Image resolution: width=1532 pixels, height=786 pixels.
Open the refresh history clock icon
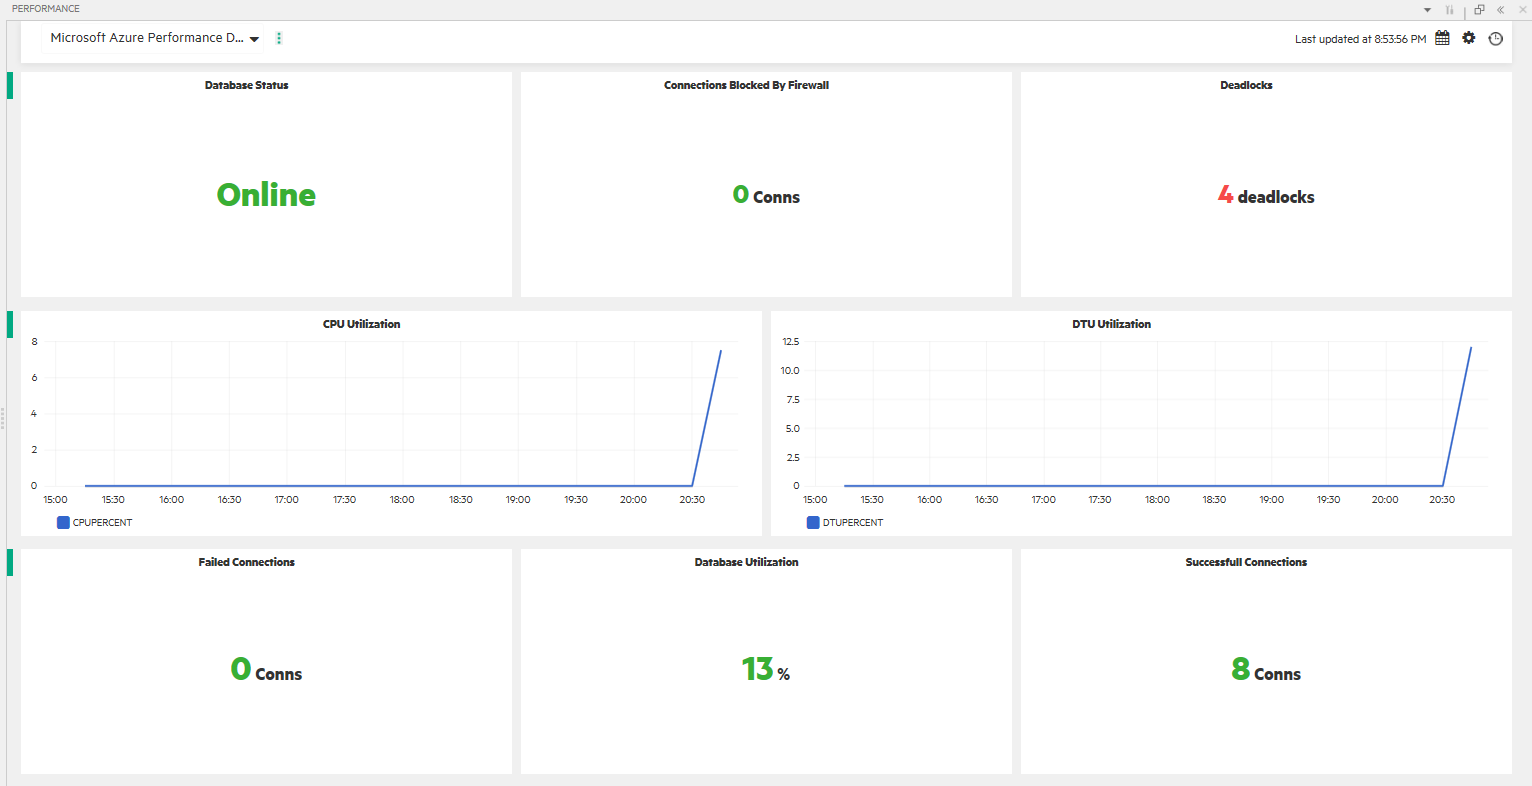(1496, 37)
